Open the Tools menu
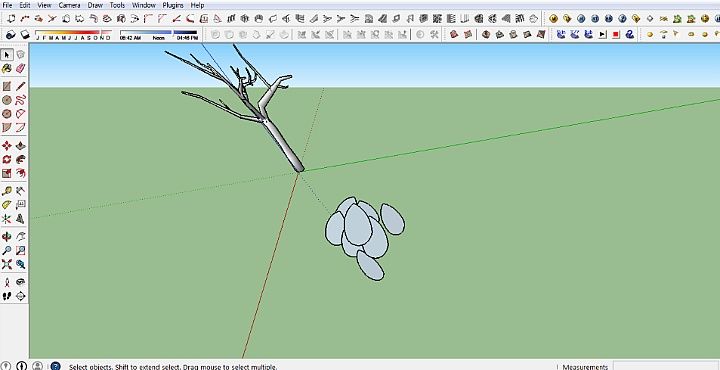 [117, 5]
